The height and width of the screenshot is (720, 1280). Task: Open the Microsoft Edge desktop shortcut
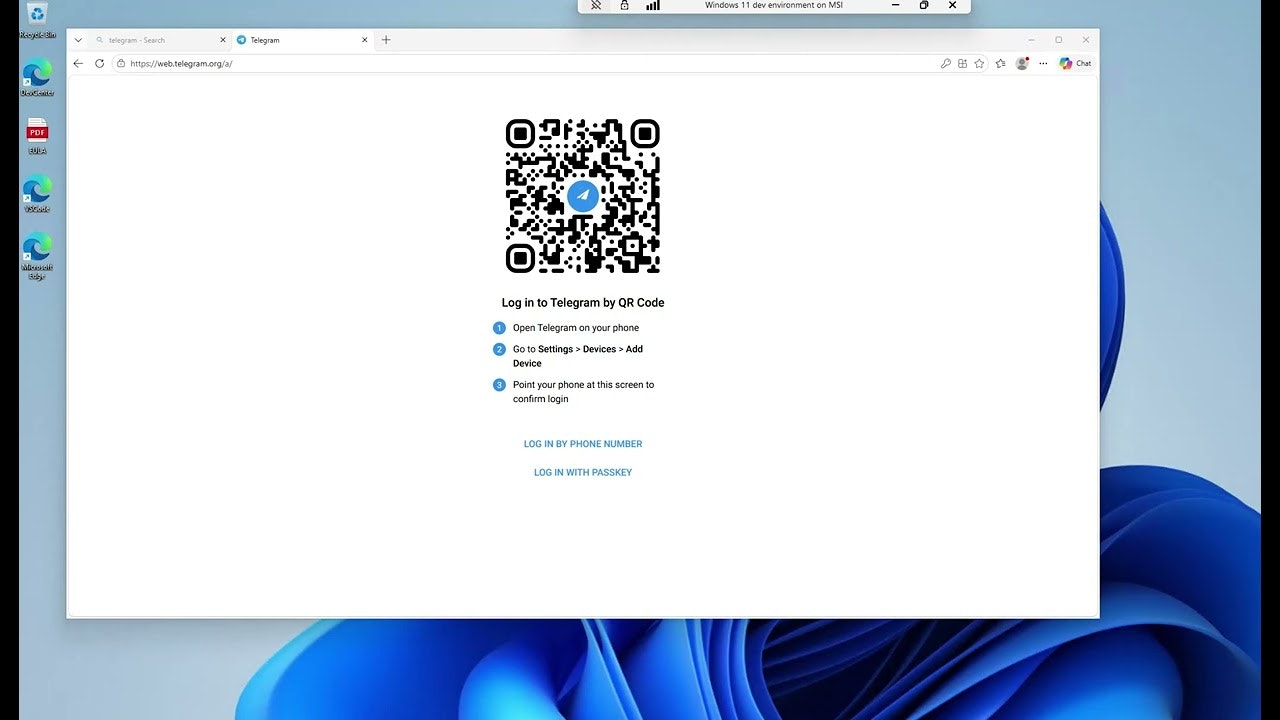point(37,257)
